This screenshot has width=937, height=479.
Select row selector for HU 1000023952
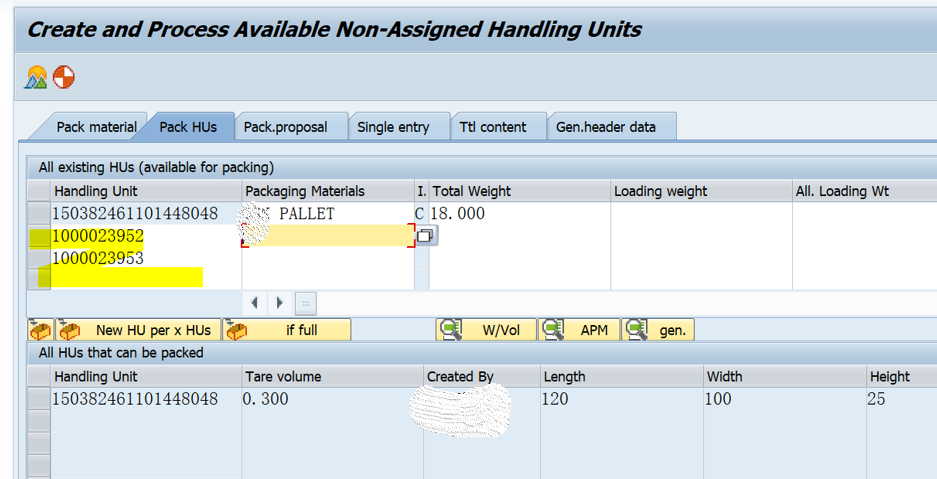click(39, 236)
